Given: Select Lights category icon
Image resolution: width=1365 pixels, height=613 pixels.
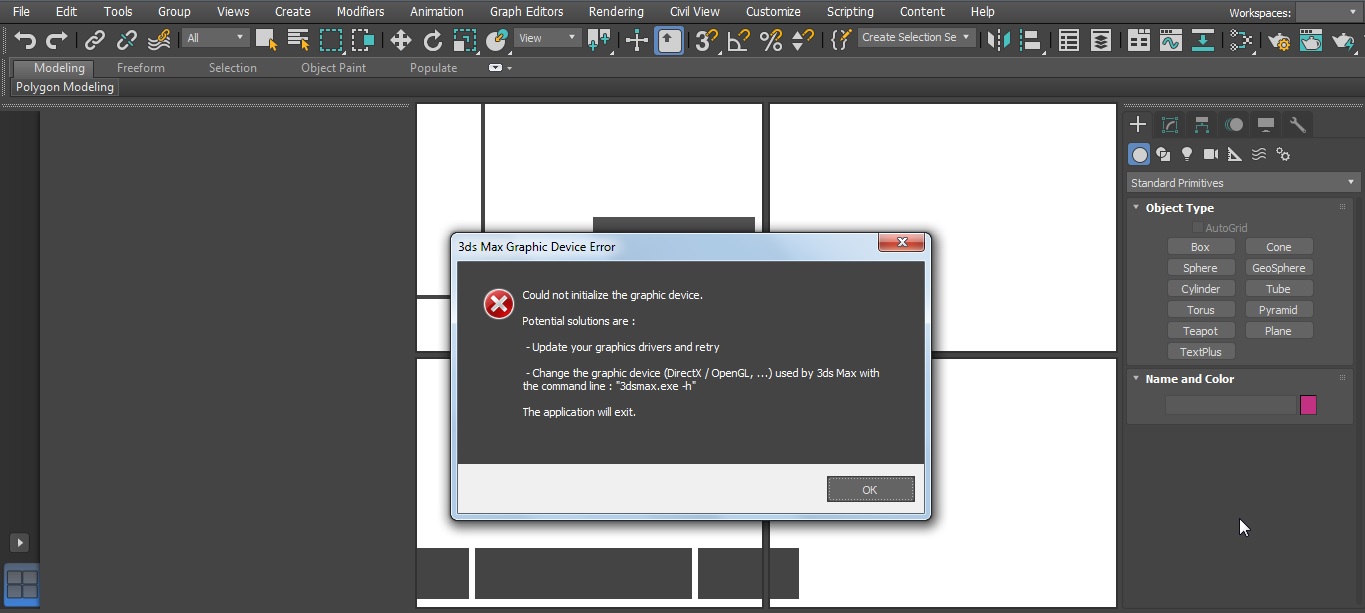Looking at the screenshot, I should point(1187,154).
